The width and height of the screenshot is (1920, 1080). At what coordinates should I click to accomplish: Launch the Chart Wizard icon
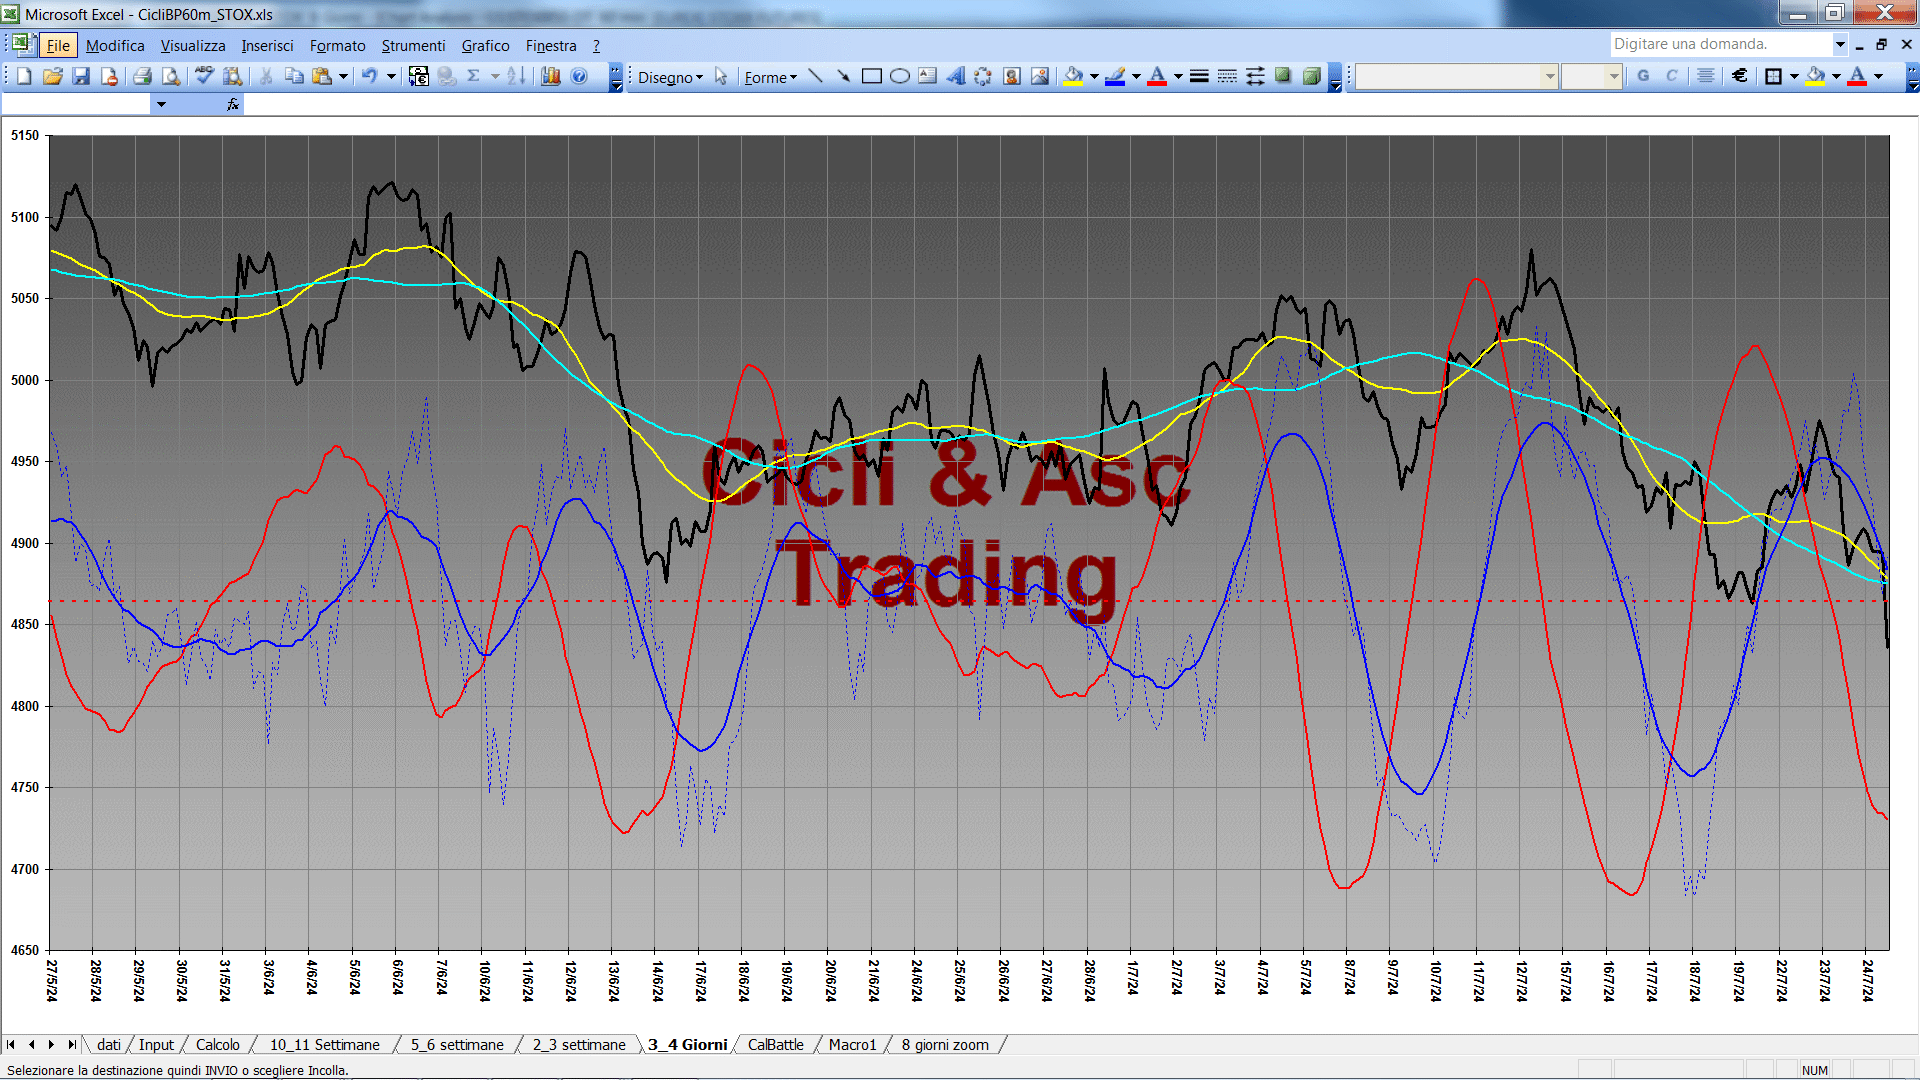[551, 76]
